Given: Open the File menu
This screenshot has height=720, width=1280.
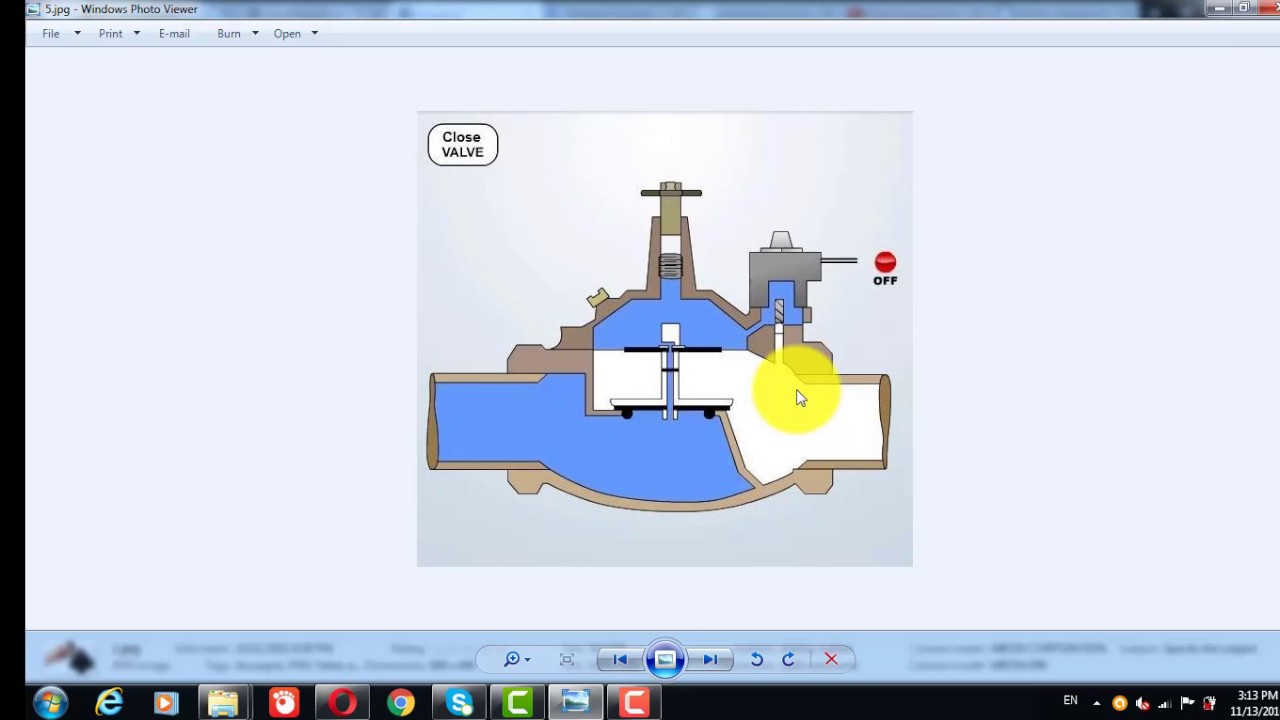Looking at the screenshot, I should pos(51,34).
